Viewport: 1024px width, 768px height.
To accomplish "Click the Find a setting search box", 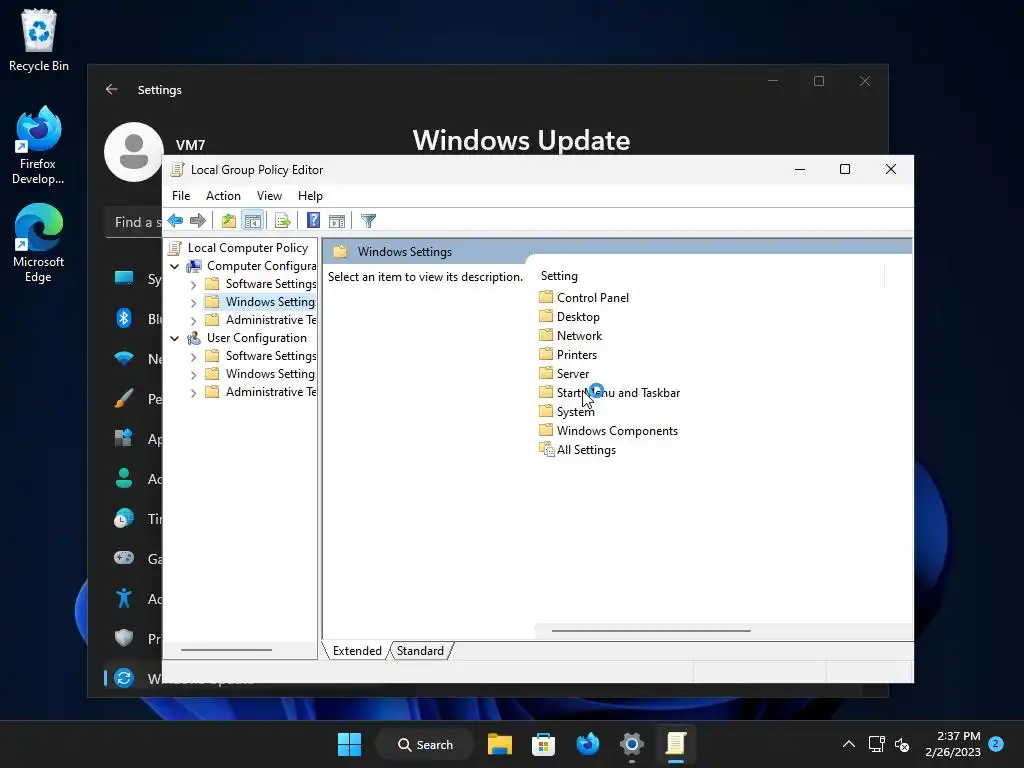I will [134, 222].
